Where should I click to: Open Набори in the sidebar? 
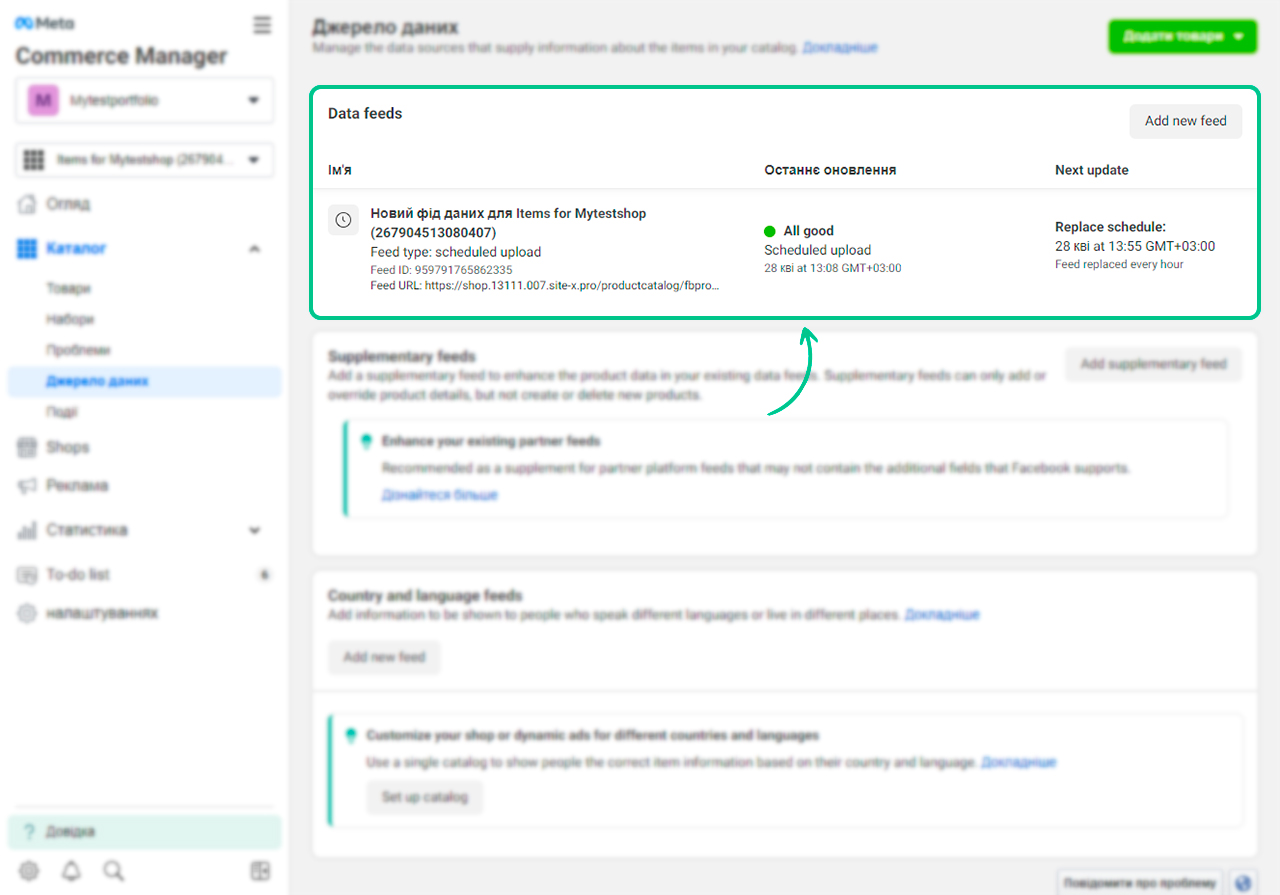pyautogui.click(x=70, y=319)
